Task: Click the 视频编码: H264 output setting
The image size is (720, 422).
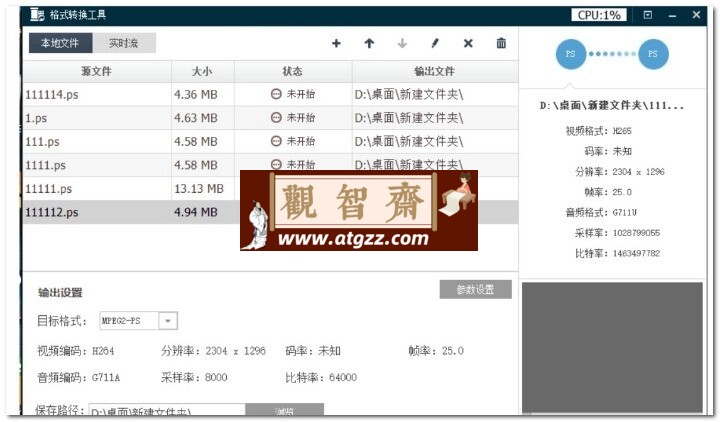Action: tap(76, 351)
